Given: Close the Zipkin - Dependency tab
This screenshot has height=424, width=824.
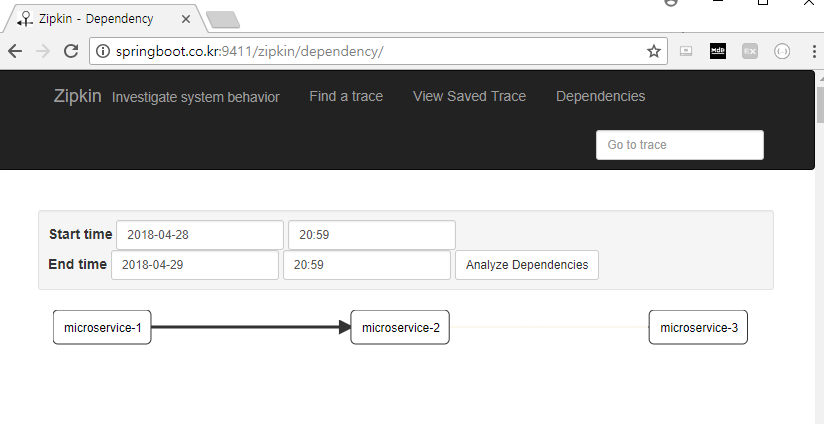Looking at the screenshot, I should click(186, 19).
